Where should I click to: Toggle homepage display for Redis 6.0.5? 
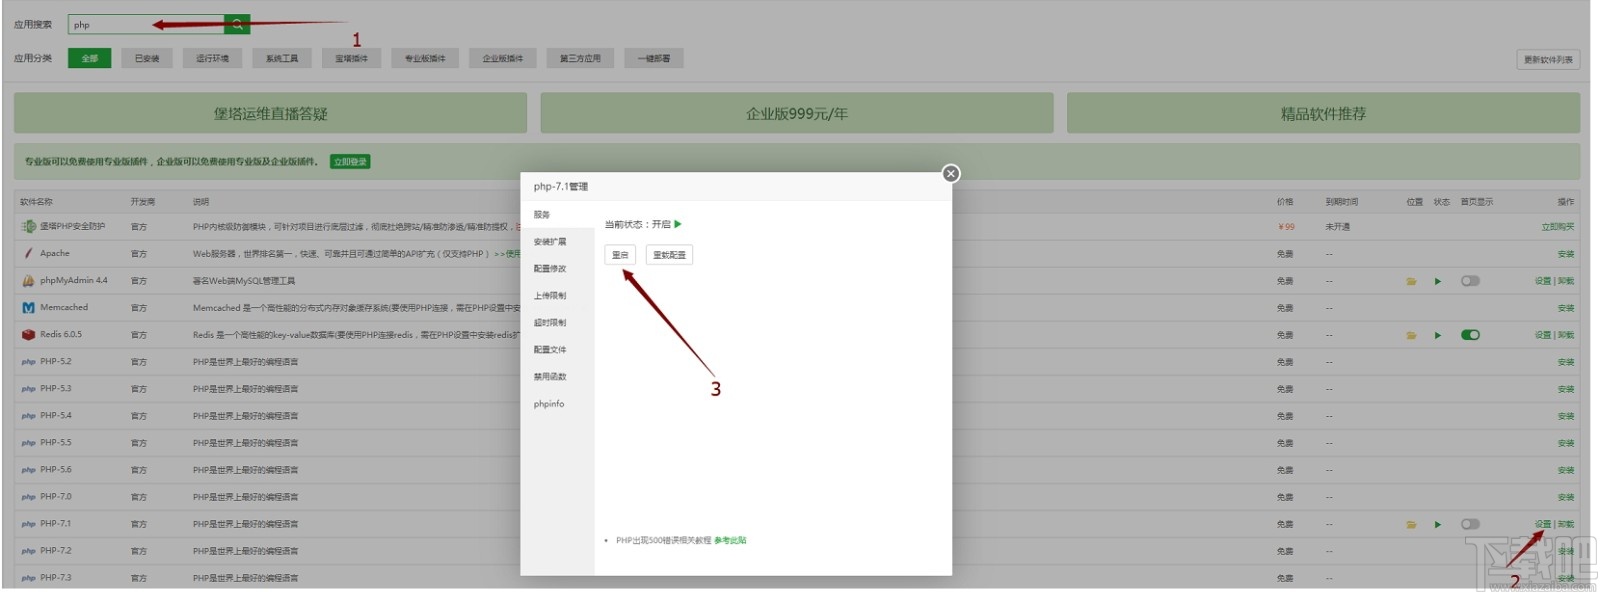click(x=1470, y=335)
